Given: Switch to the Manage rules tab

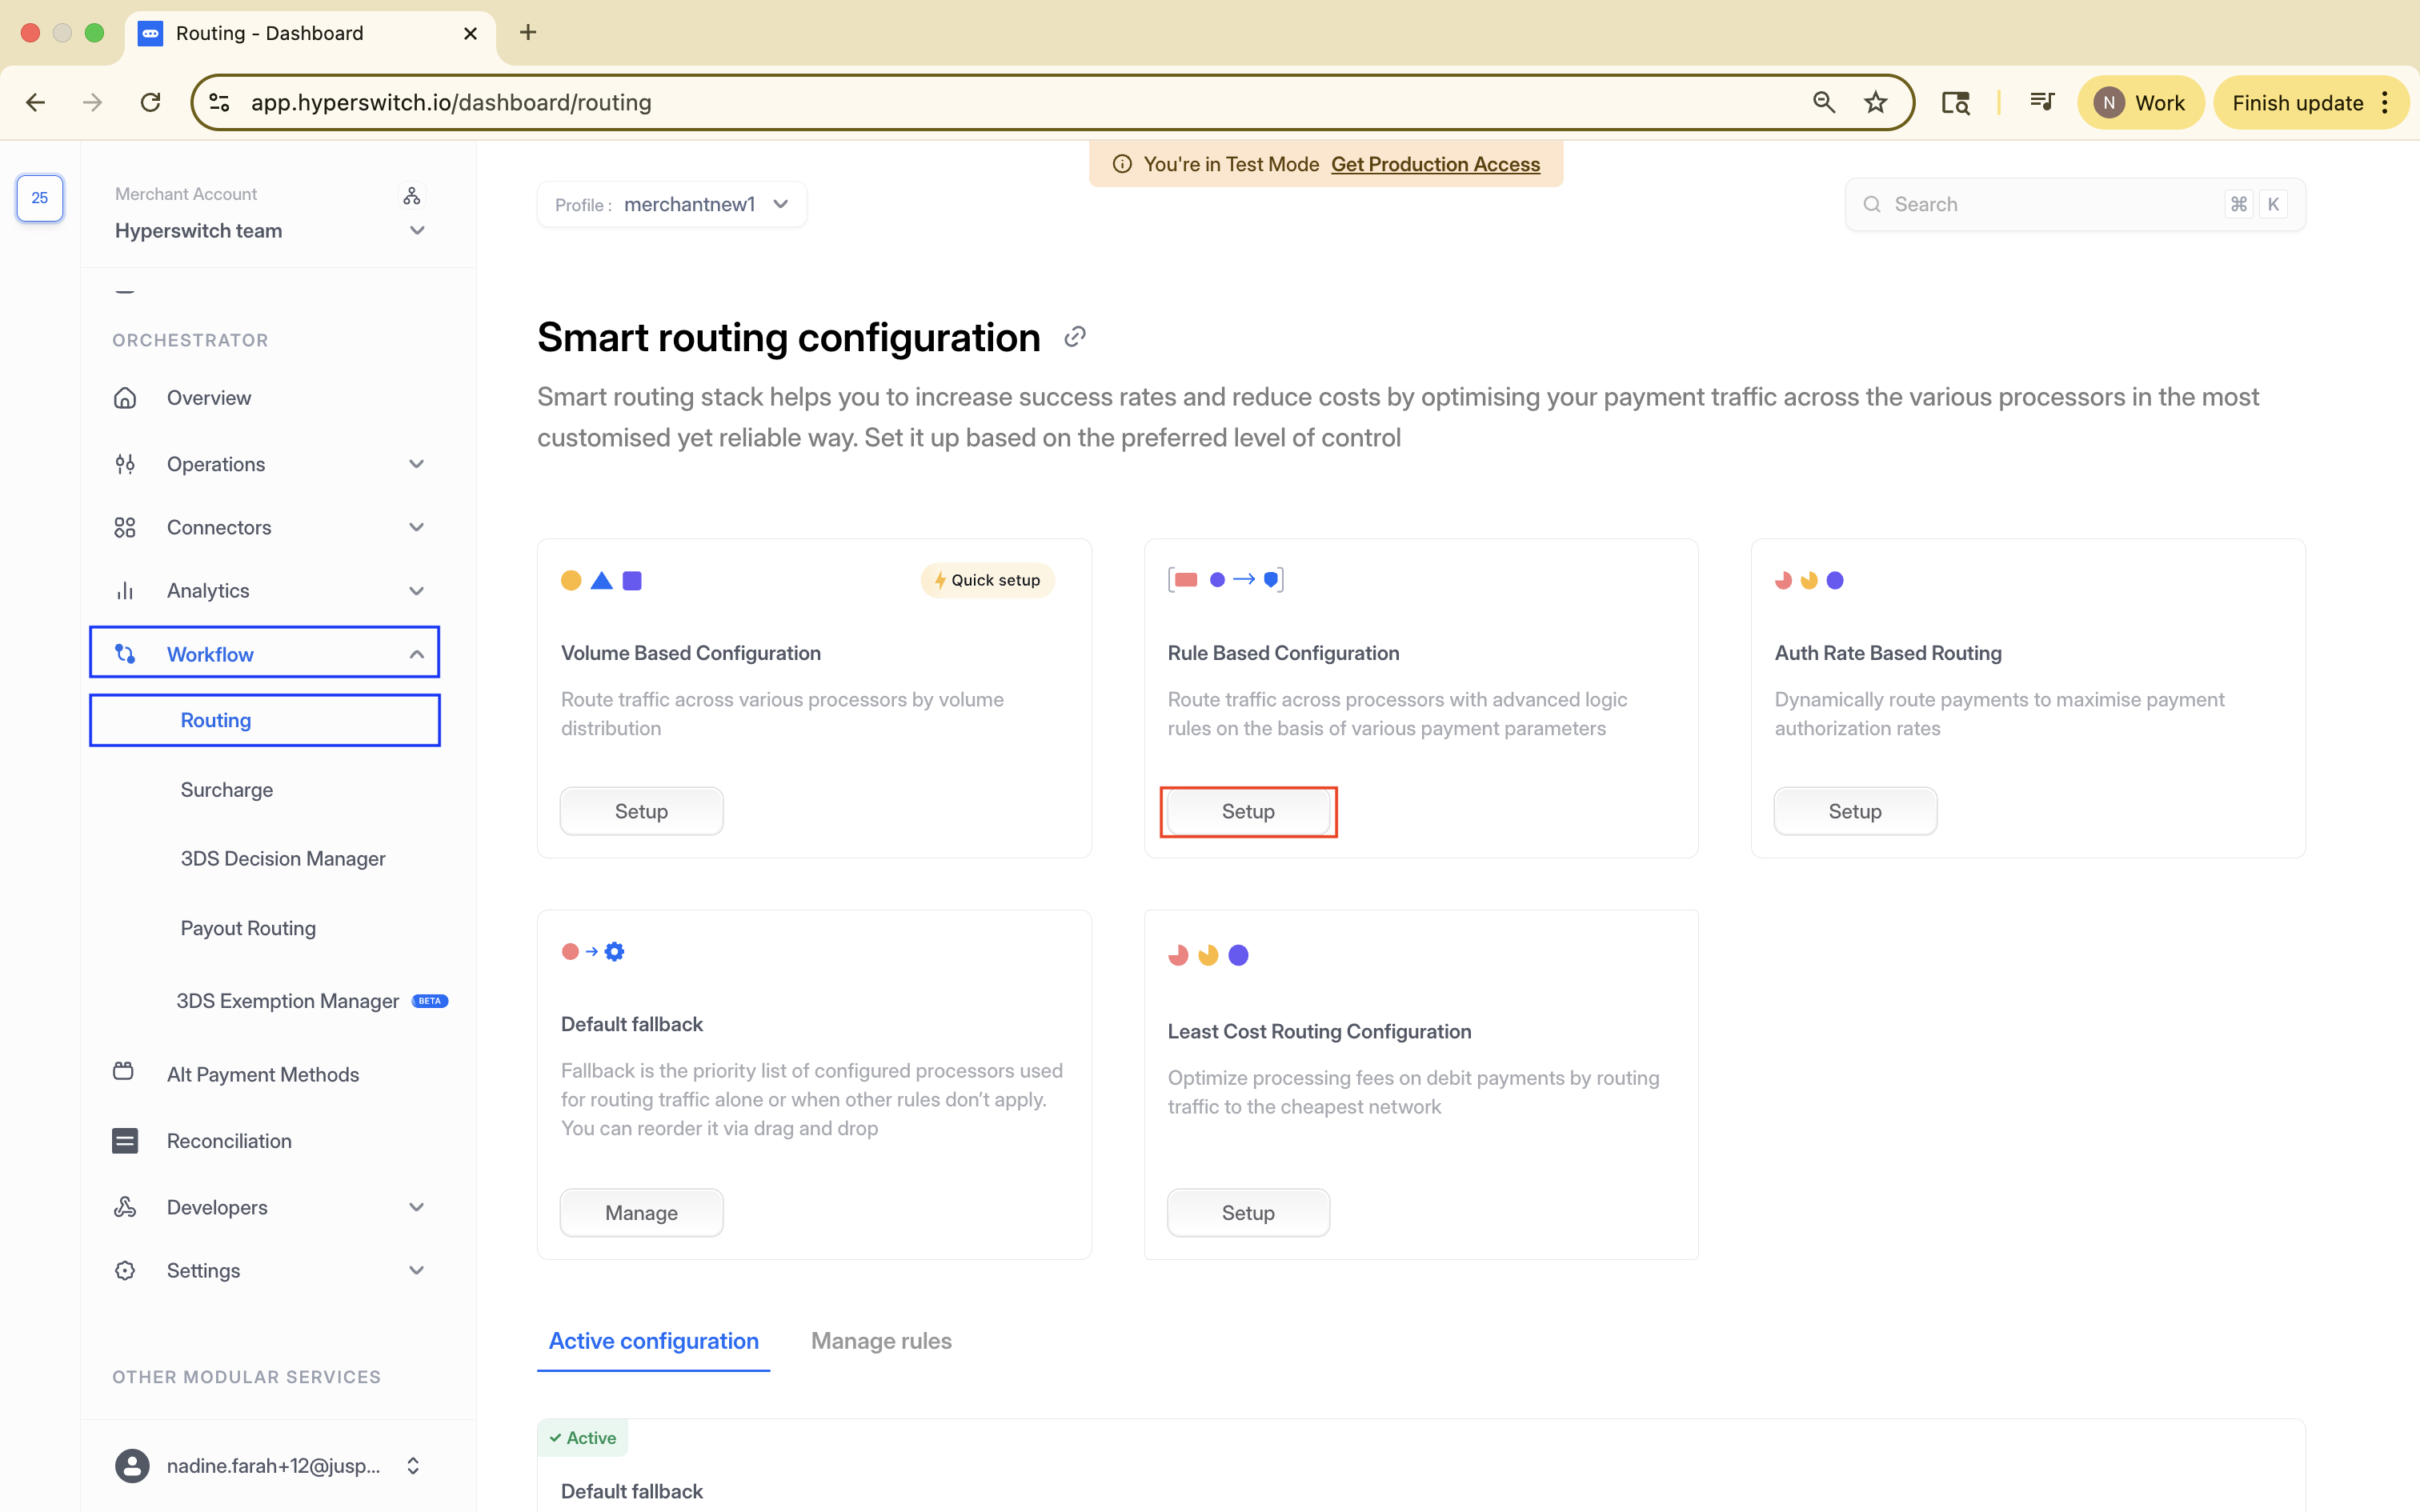Looking at the screenshot, I should (x=881, y=1341).
